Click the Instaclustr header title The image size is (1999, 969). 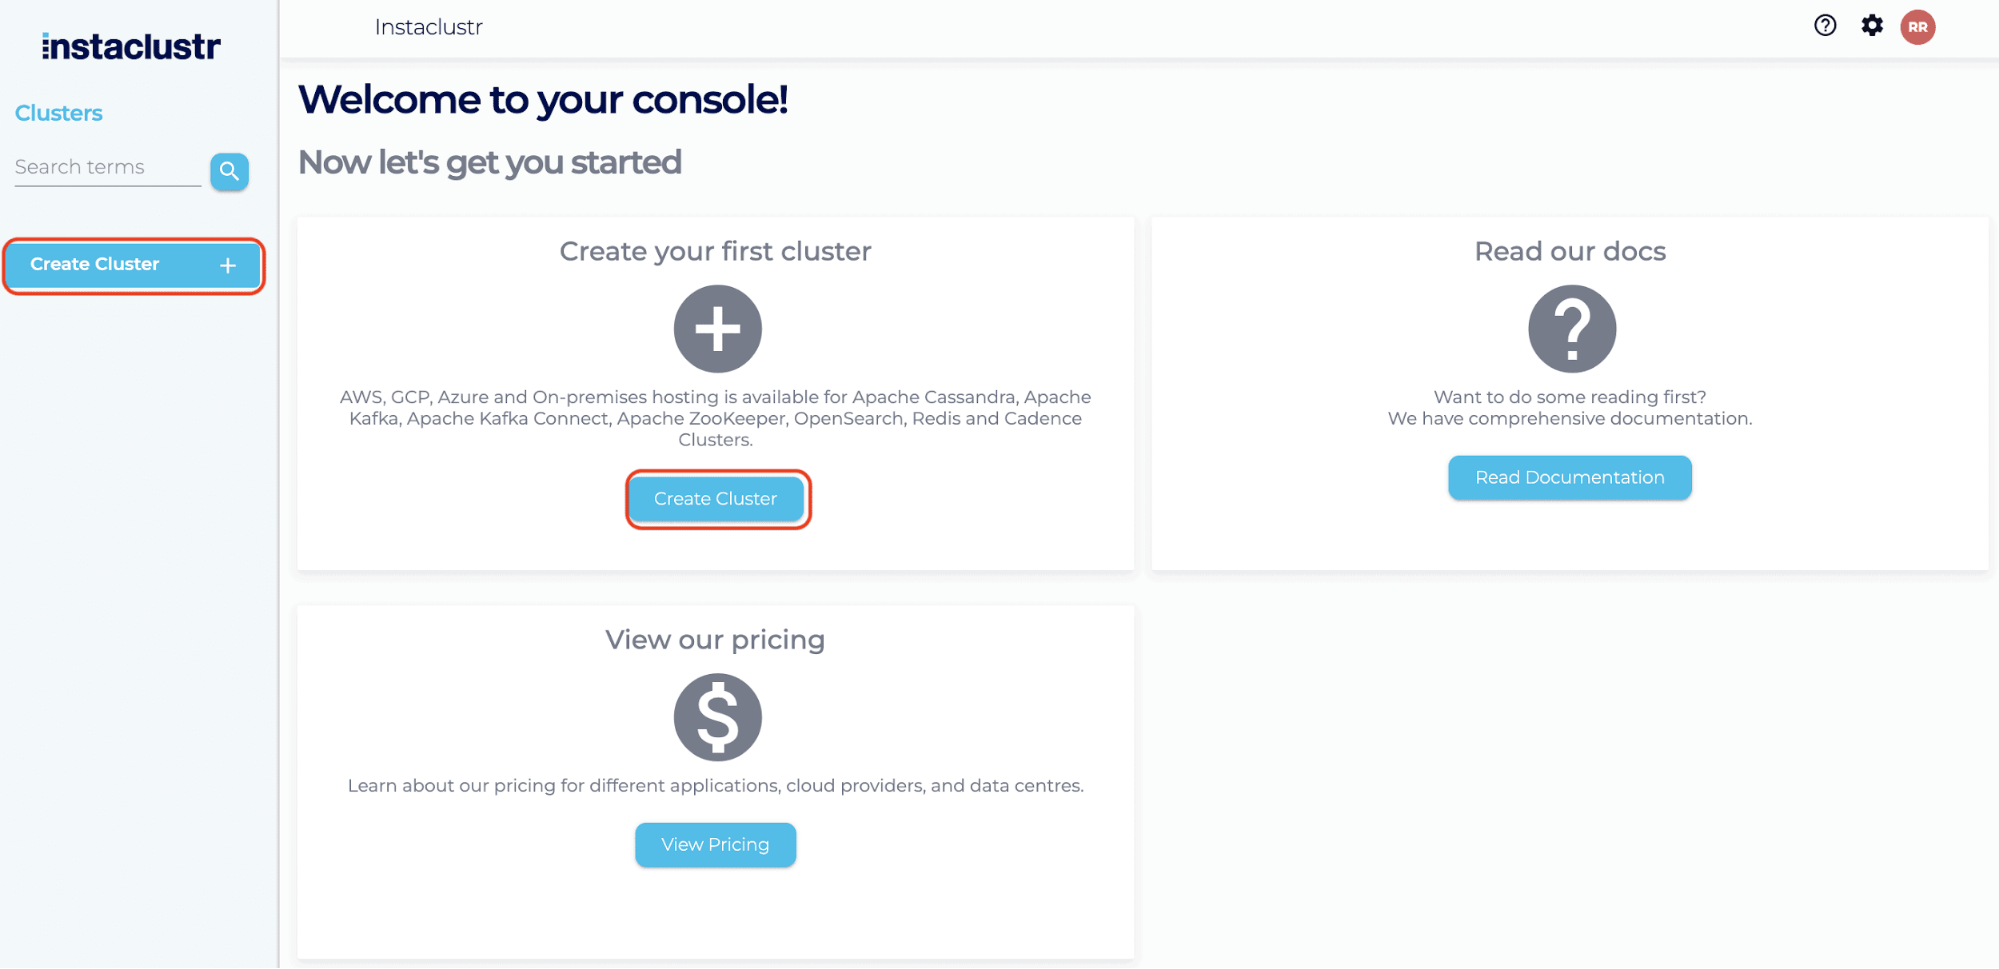428,27
